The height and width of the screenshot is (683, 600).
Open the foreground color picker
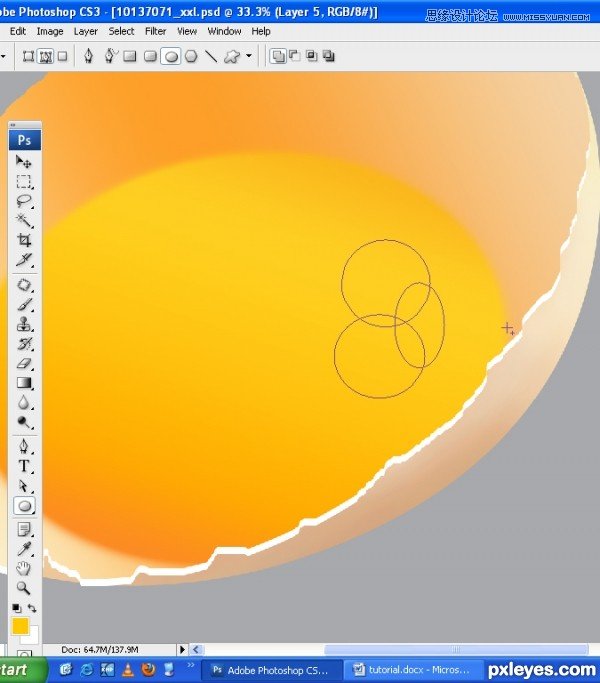(x=19, y=626)
